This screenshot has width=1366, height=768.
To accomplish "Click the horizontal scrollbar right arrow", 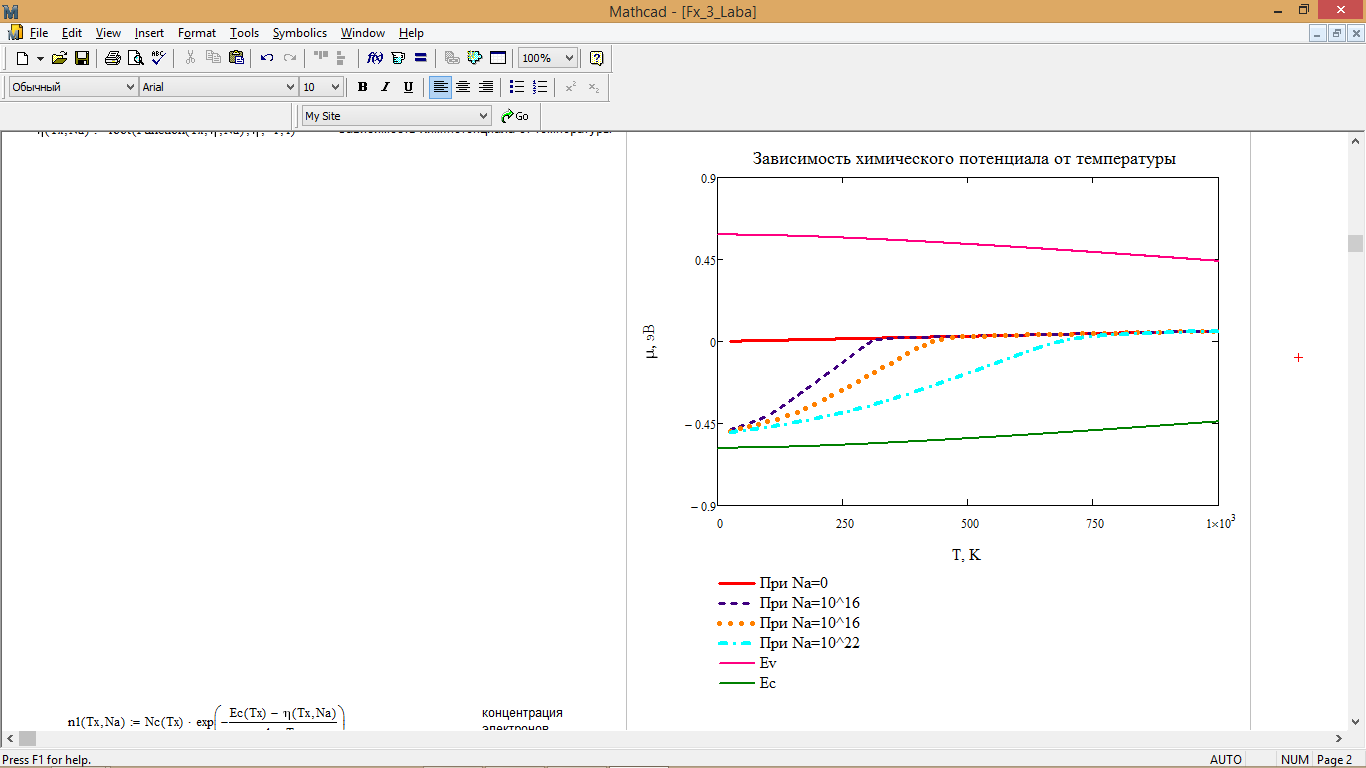I will point(1338,738).
